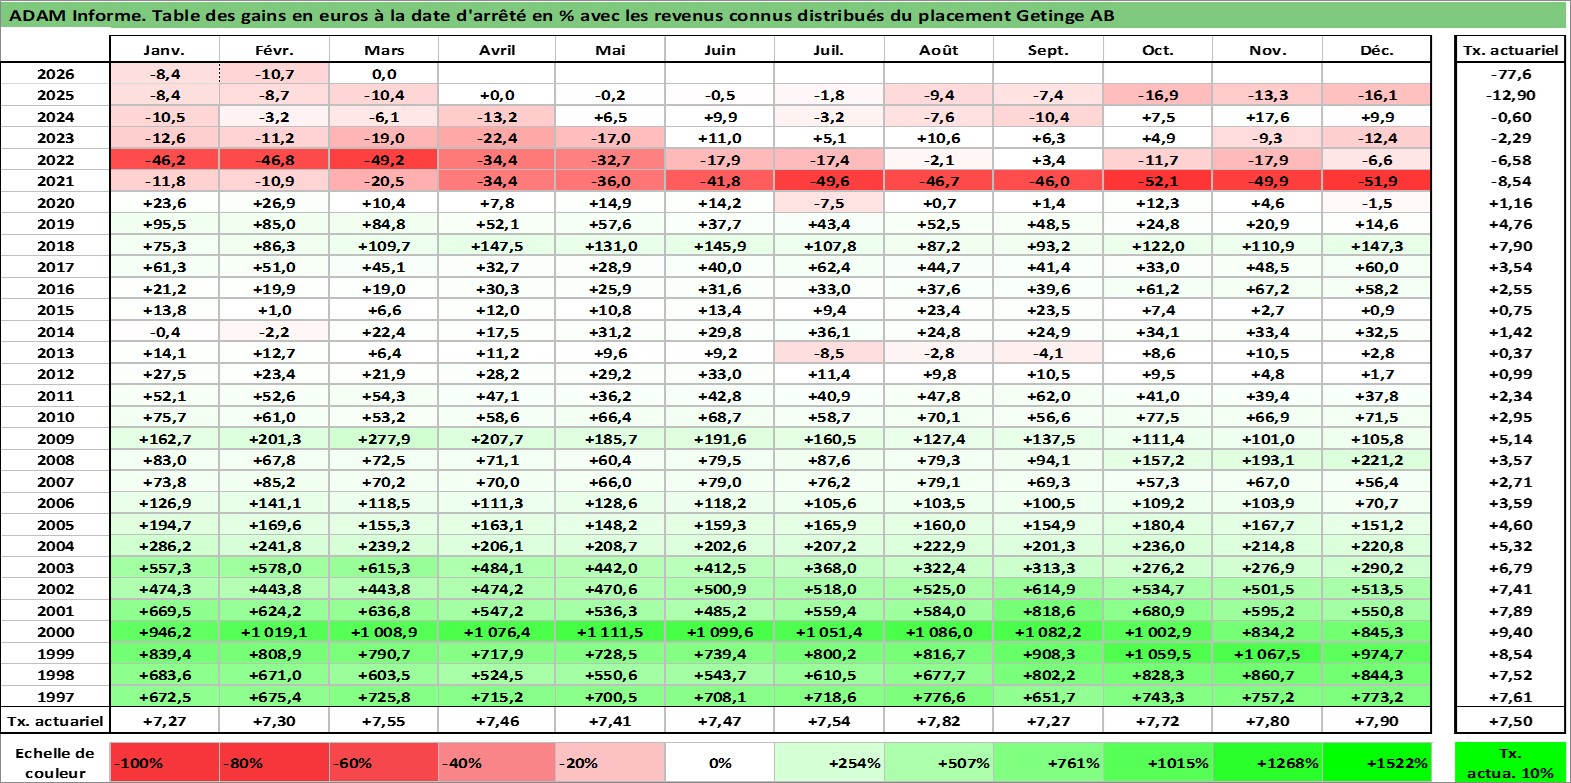Select the 'Avril' column header
This screenshot has width=1571, height=783.
[x=497, y=50]
